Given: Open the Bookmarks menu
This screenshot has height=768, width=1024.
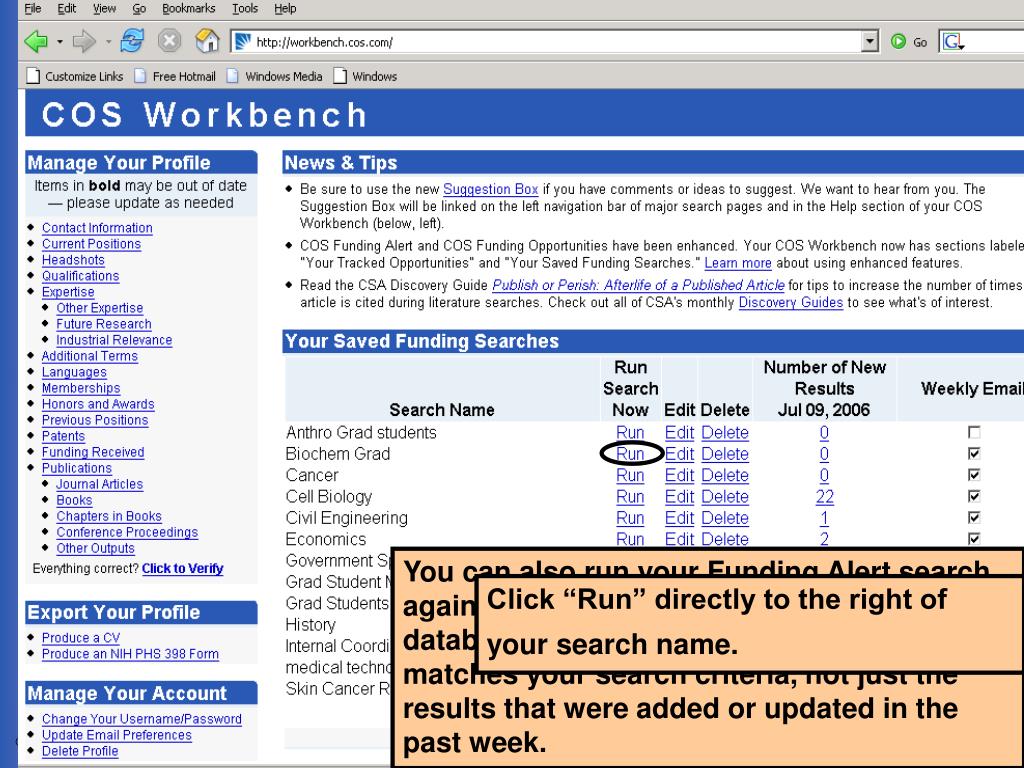Looking at the screenshot, I should point(189,8).
